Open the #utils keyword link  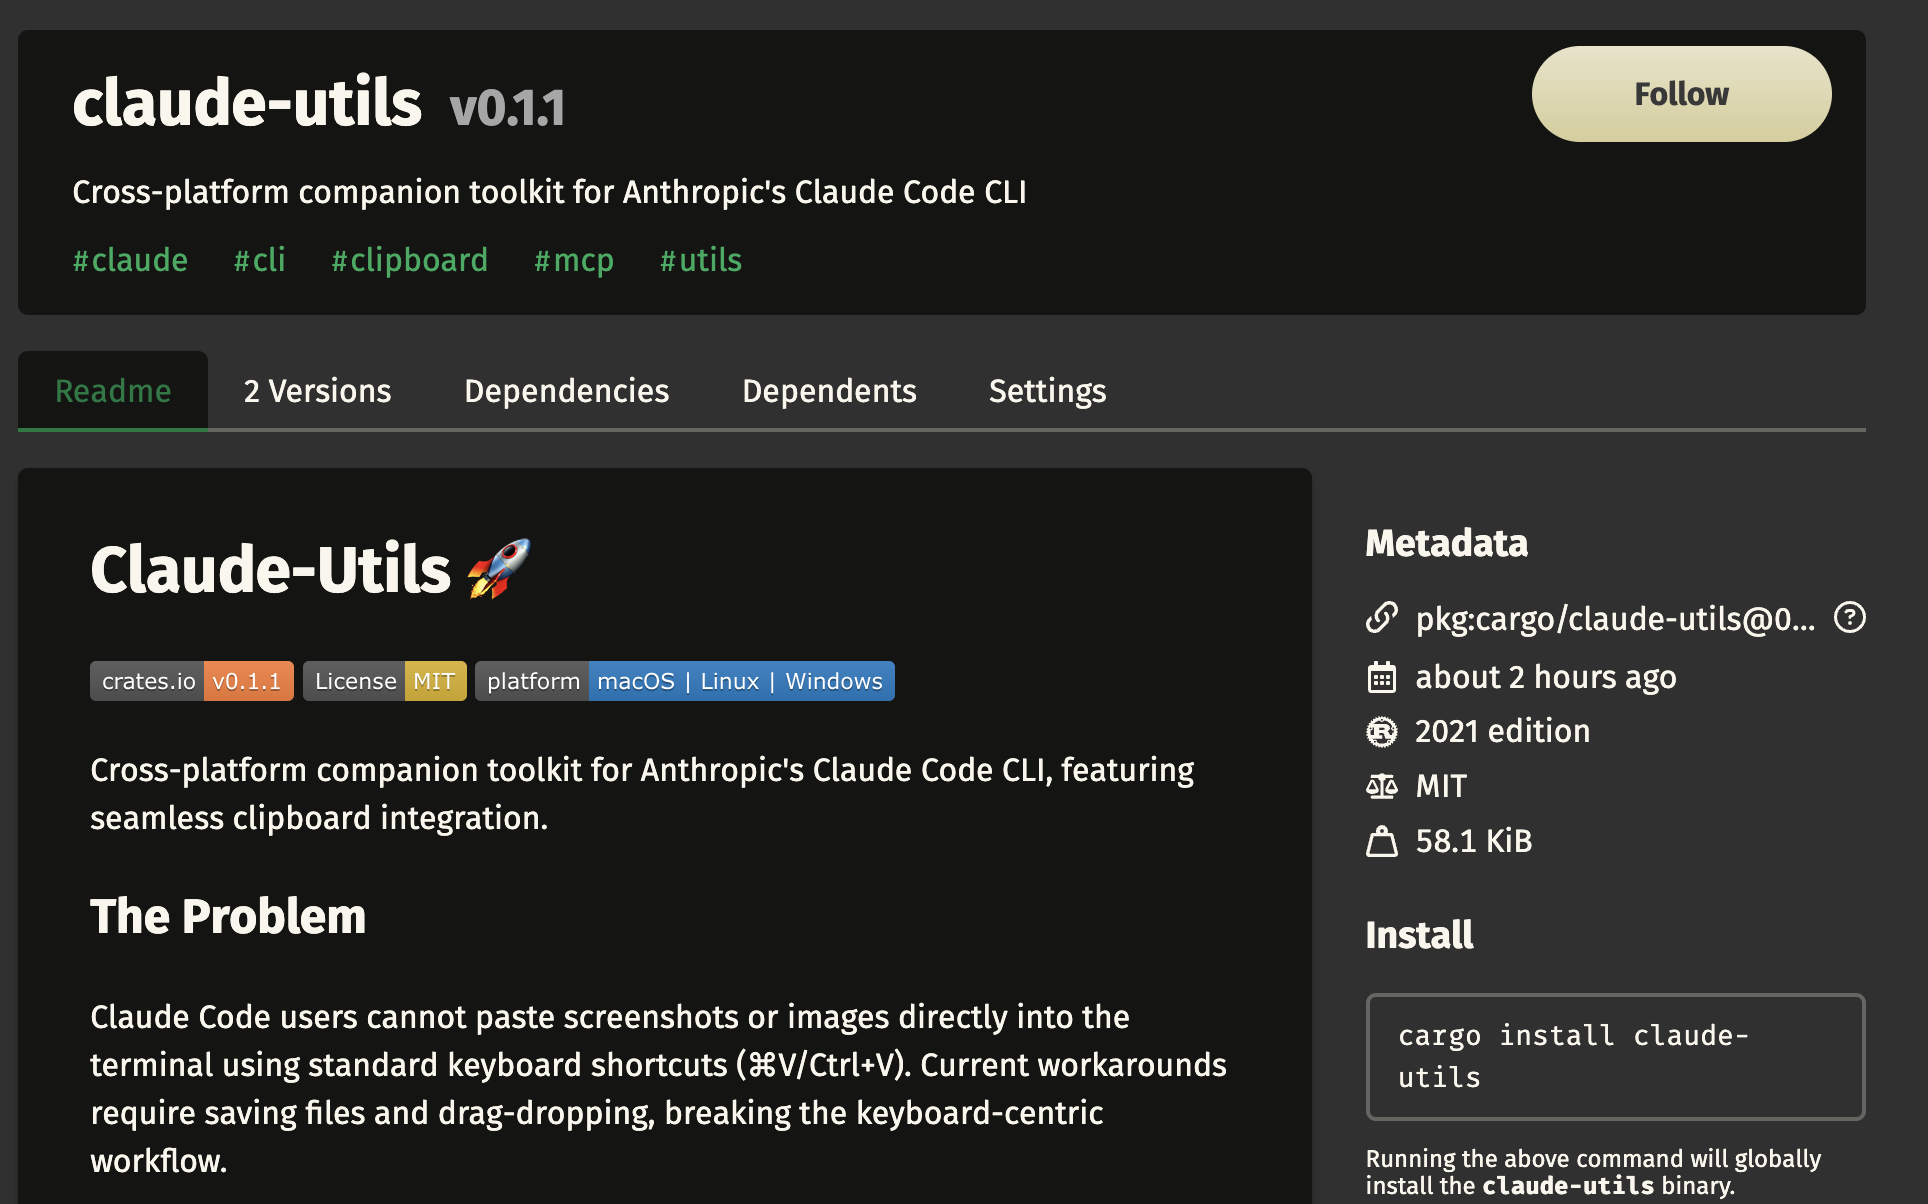pyautogui.click(x=701, y=260)
